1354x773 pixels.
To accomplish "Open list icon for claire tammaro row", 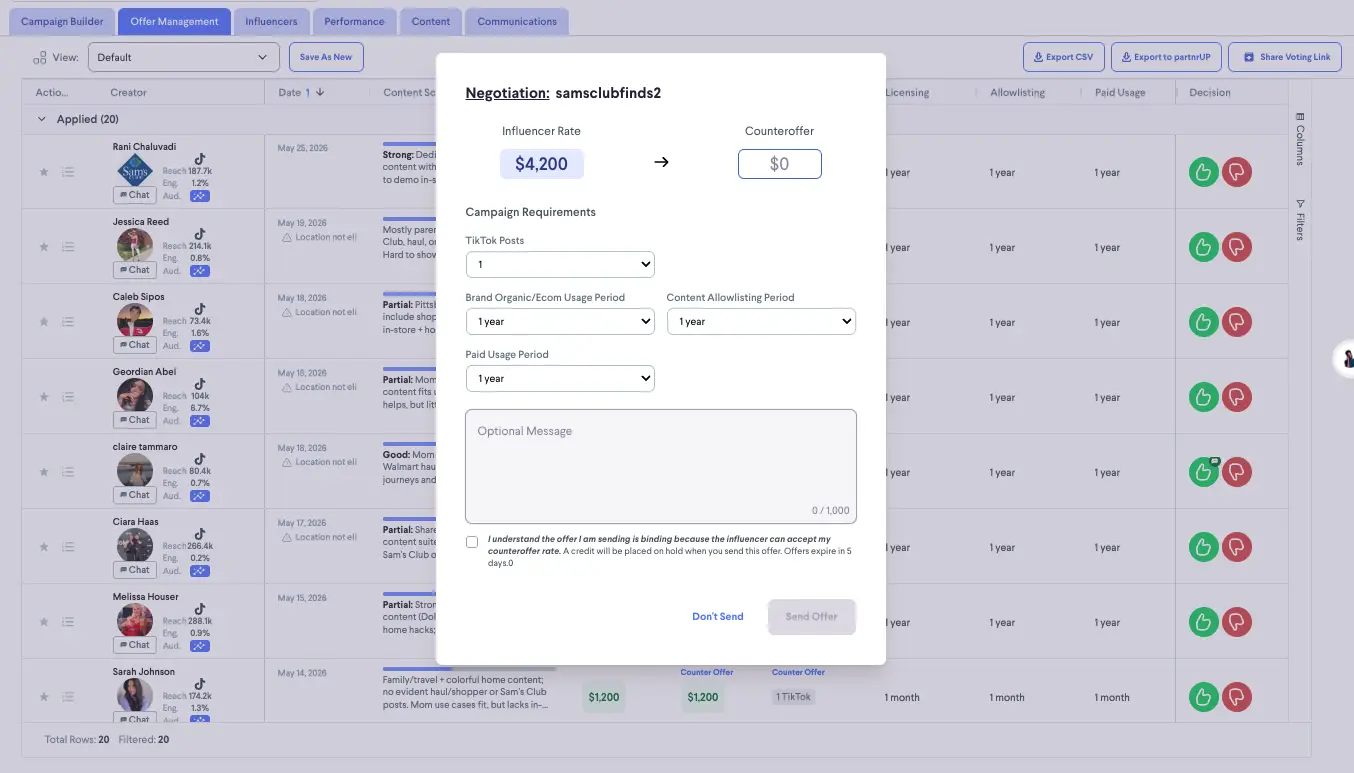I will click(68, 472).
